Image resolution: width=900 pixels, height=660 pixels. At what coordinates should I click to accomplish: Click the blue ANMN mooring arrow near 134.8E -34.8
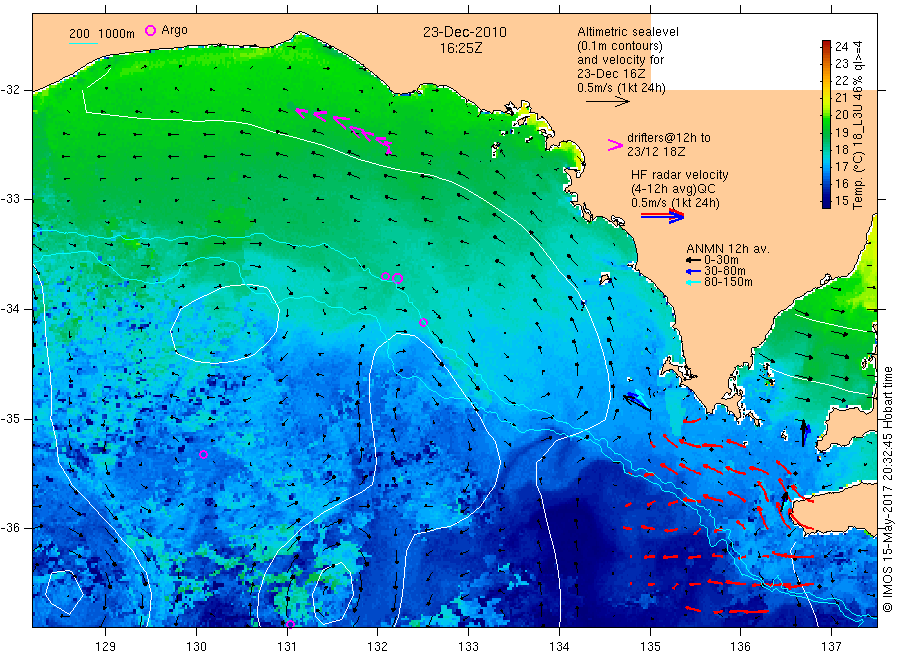[637, 401]
